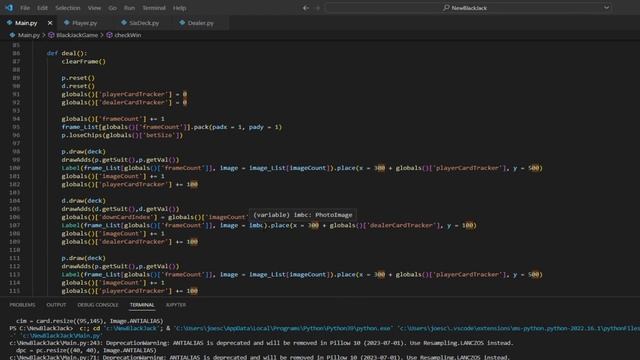This screenshot has height=360, width=640.
Task: Open the Output panel tab
Action: coord(56,305)
